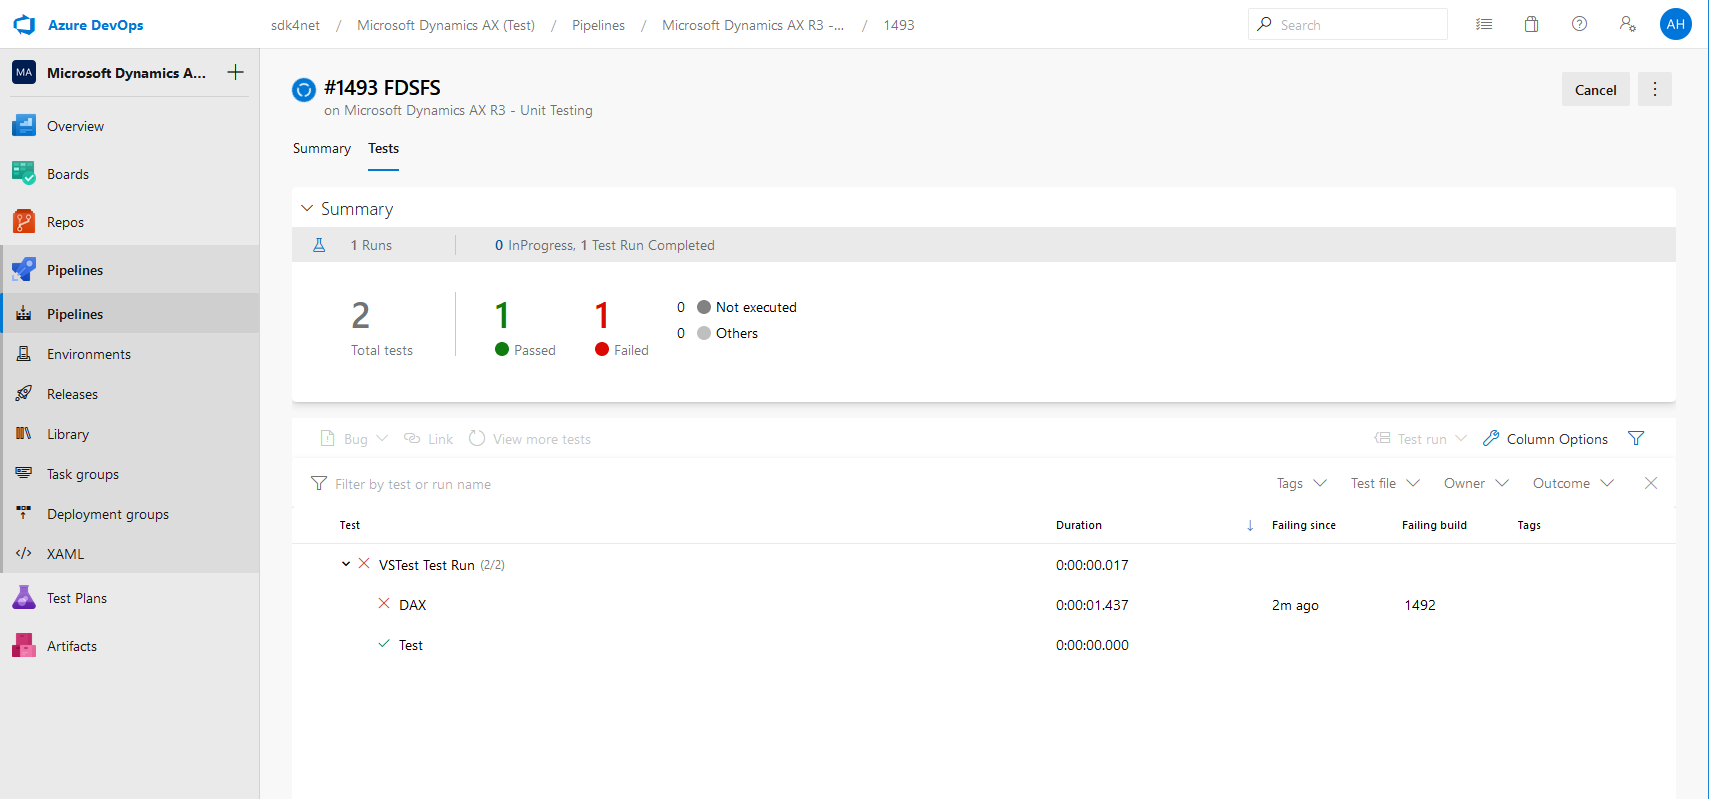Click View more tests
Viewport: 1709px width, 799px height.
[x=530, y=439]
